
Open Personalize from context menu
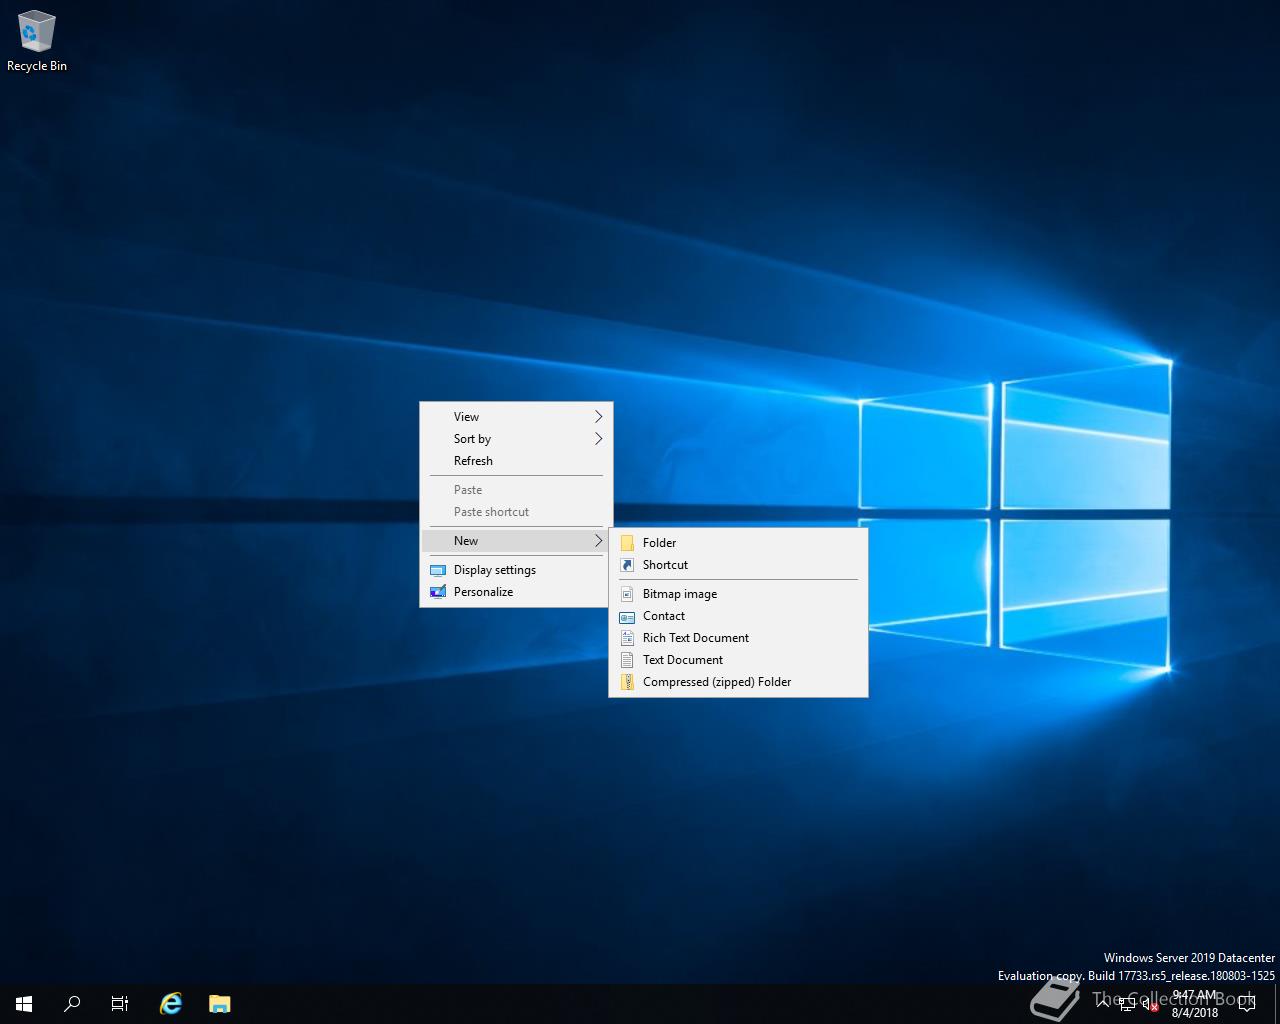(x=516, y=592)
